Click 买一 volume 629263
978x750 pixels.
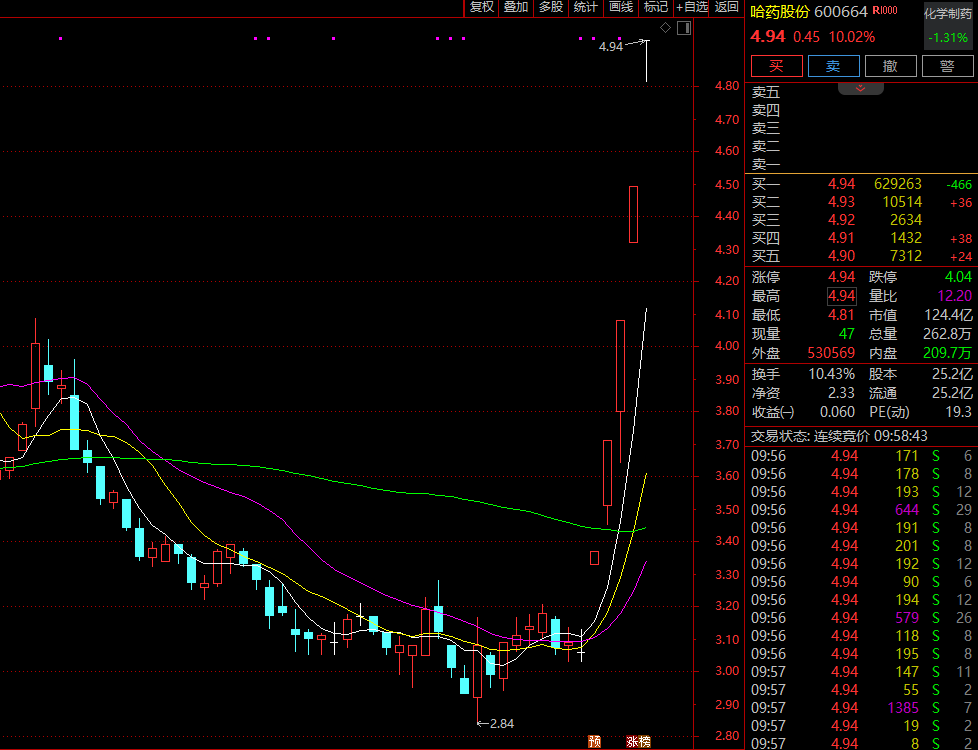tap(898, 184)
